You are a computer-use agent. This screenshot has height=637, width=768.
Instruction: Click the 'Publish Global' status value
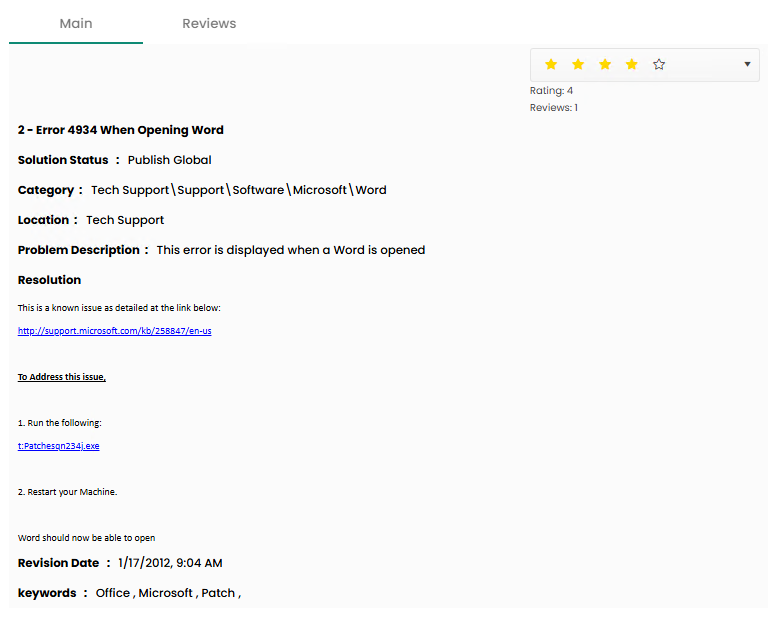click(x=169, y=160)
